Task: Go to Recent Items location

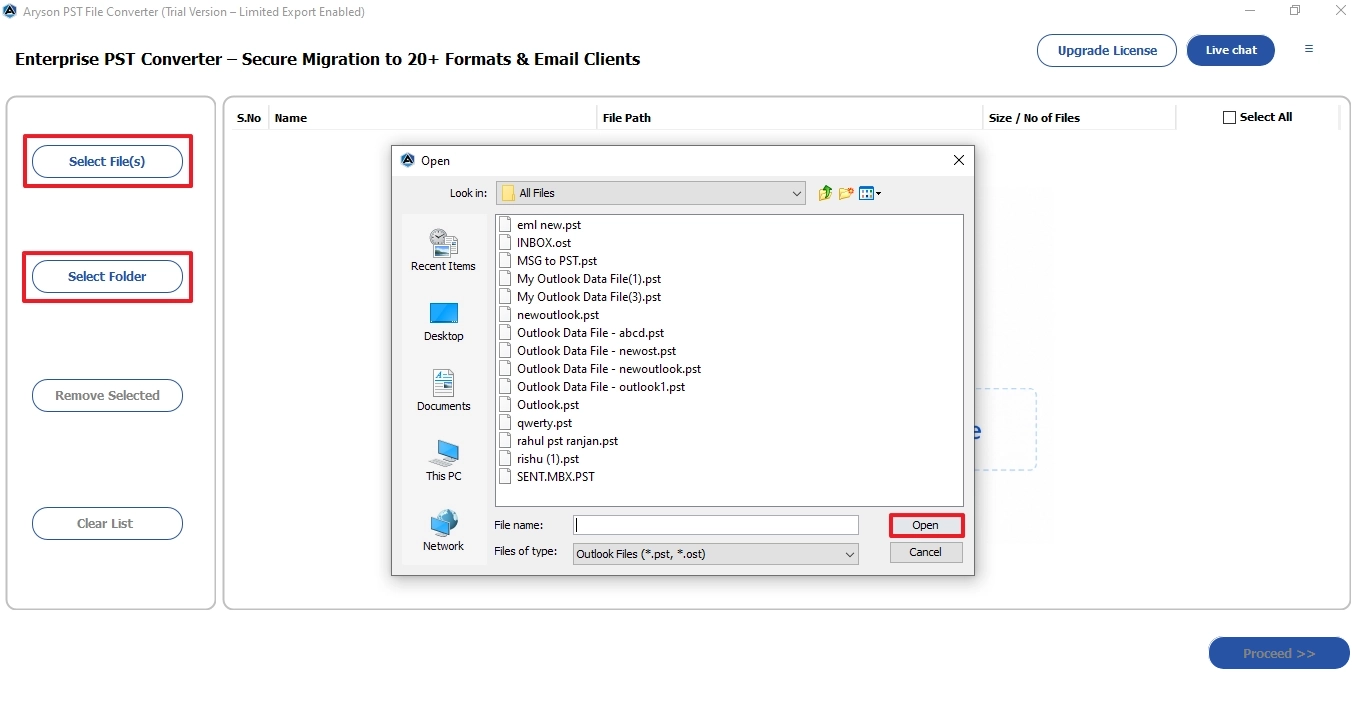Action: click(x=443, y=250)
